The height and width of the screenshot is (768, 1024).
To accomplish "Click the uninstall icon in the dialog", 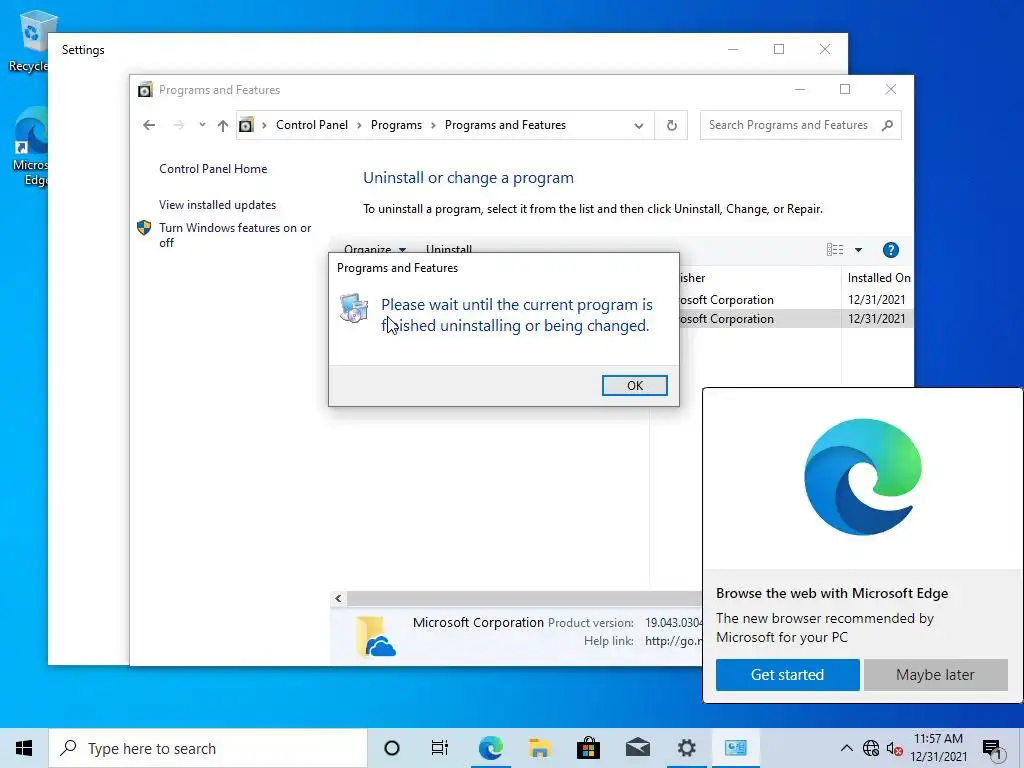I will click(353, 308).
